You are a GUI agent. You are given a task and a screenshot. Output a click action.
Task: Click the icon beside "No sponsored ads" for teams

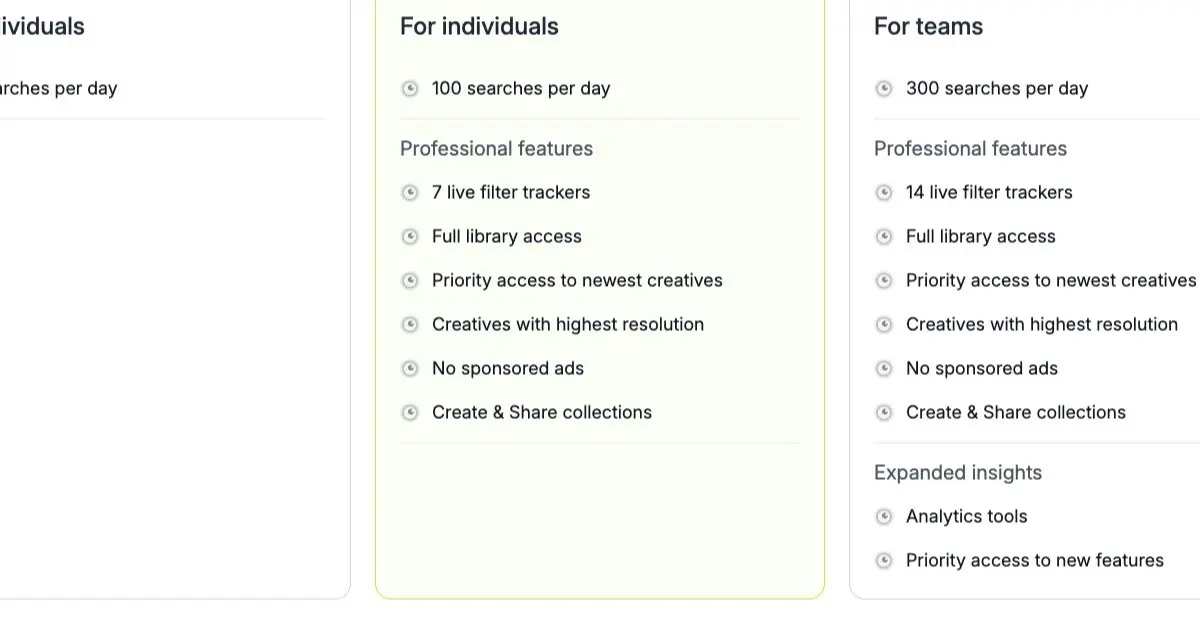pyautogui.click(x=884, y=368)
